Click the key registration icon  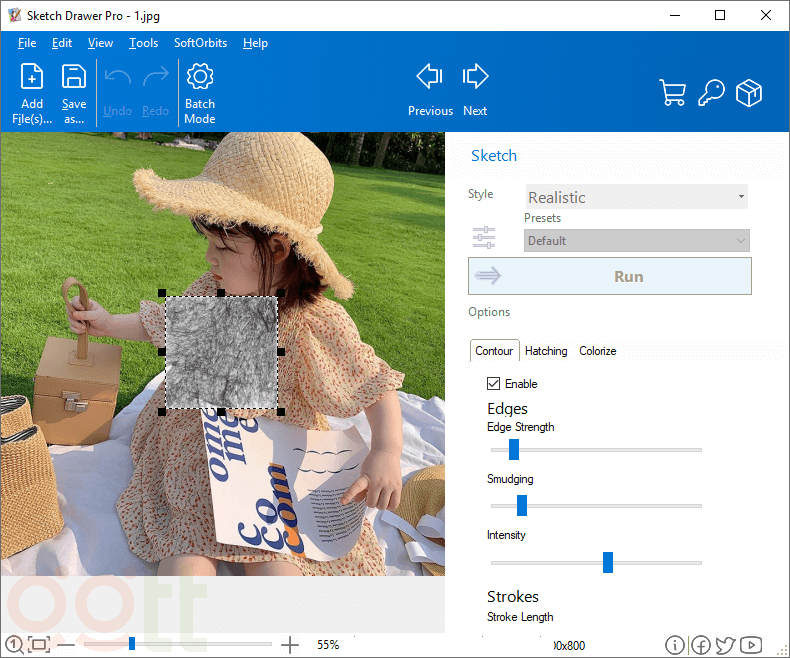coord(711,93)
